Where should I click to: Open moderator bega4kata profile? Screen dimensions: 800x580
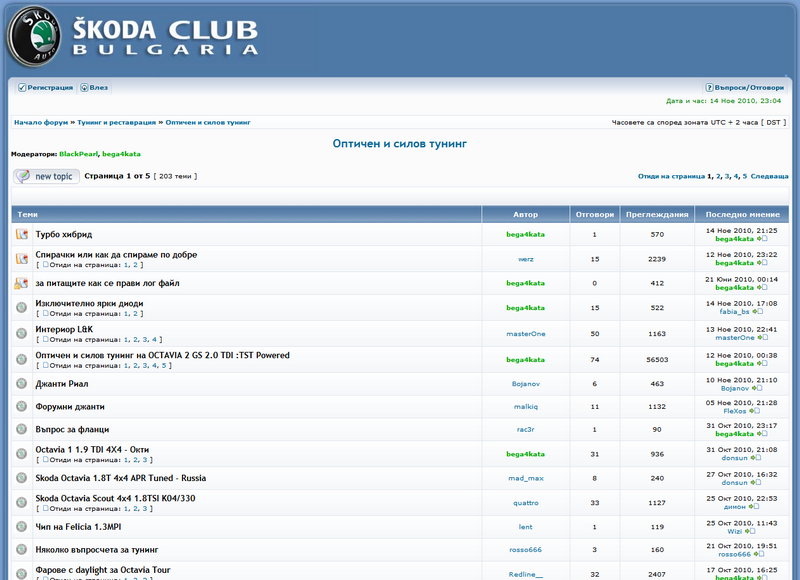coord(121,154)
